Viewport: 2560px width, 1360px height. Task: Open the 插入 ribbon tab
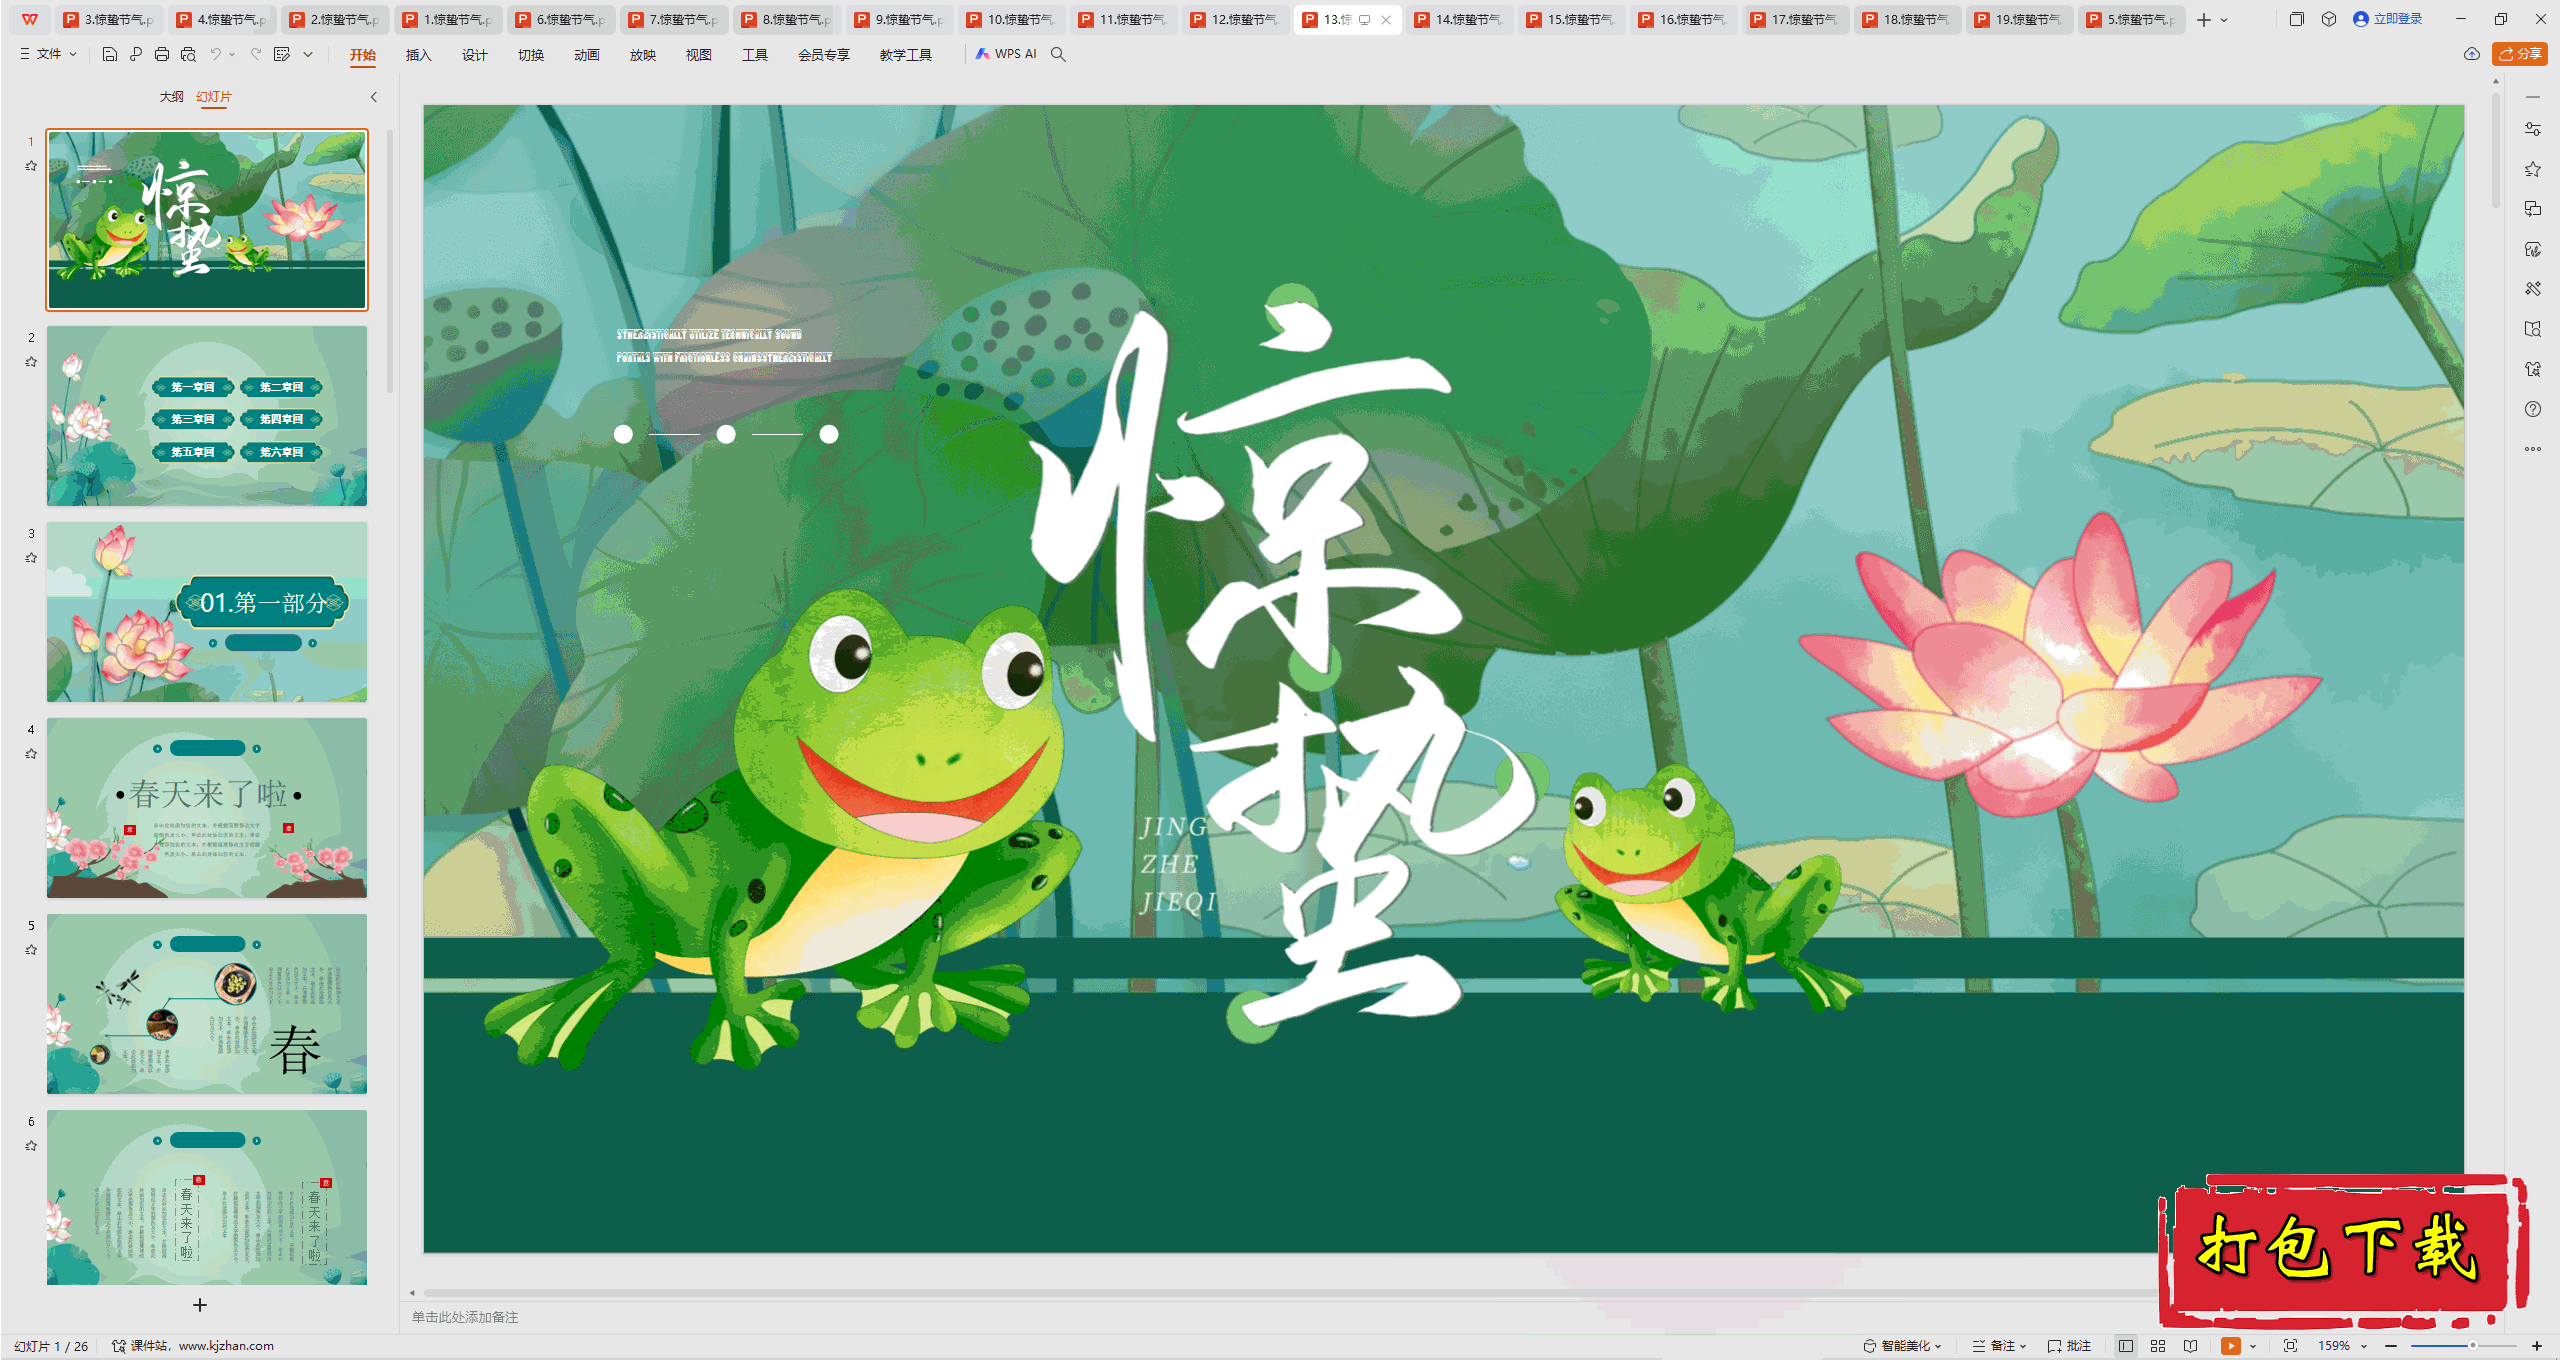(x=419, y=55)
